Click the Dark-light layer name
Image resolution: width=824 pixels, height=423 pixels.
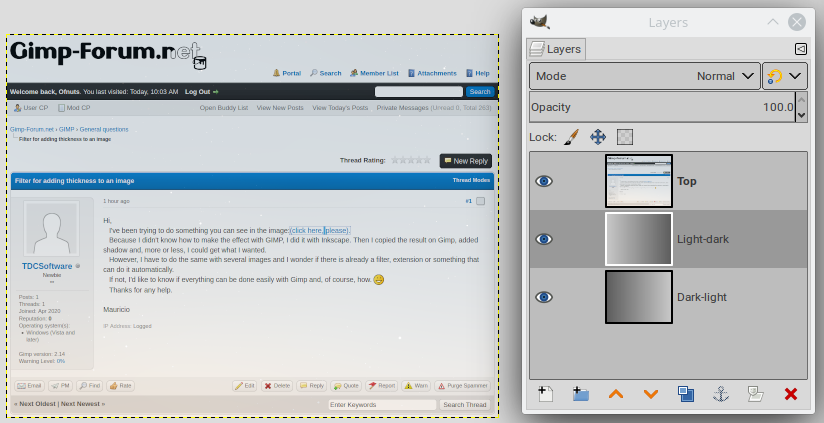(x=702, y=297)
